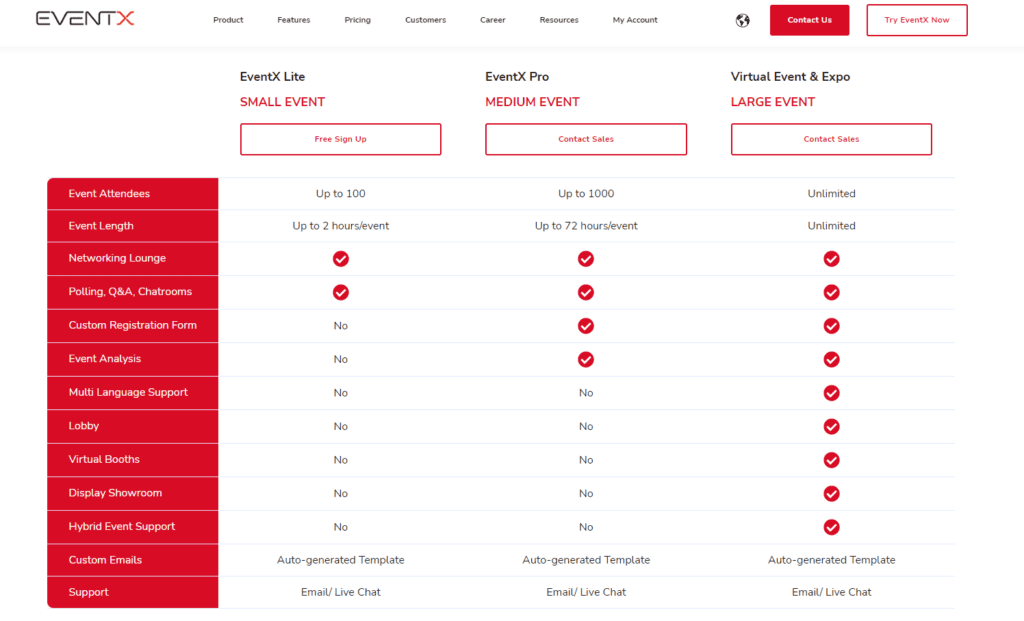Open the Features dropdown
Image resolution: width=1024 pixels, height=621 pixels.
click(293, 19)
